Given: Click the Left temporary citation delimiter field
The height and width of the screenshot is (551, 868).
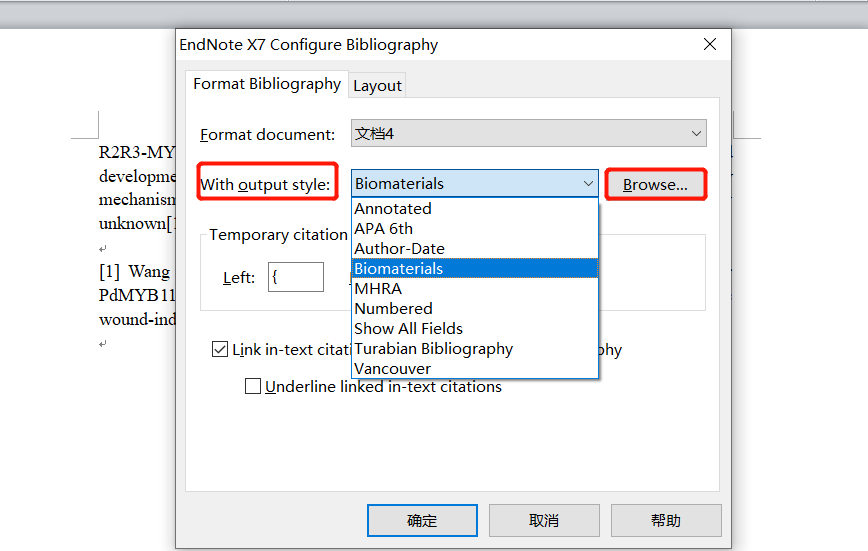Looking at the screenshot, I should pyautogui.click(x=296, y=277).
